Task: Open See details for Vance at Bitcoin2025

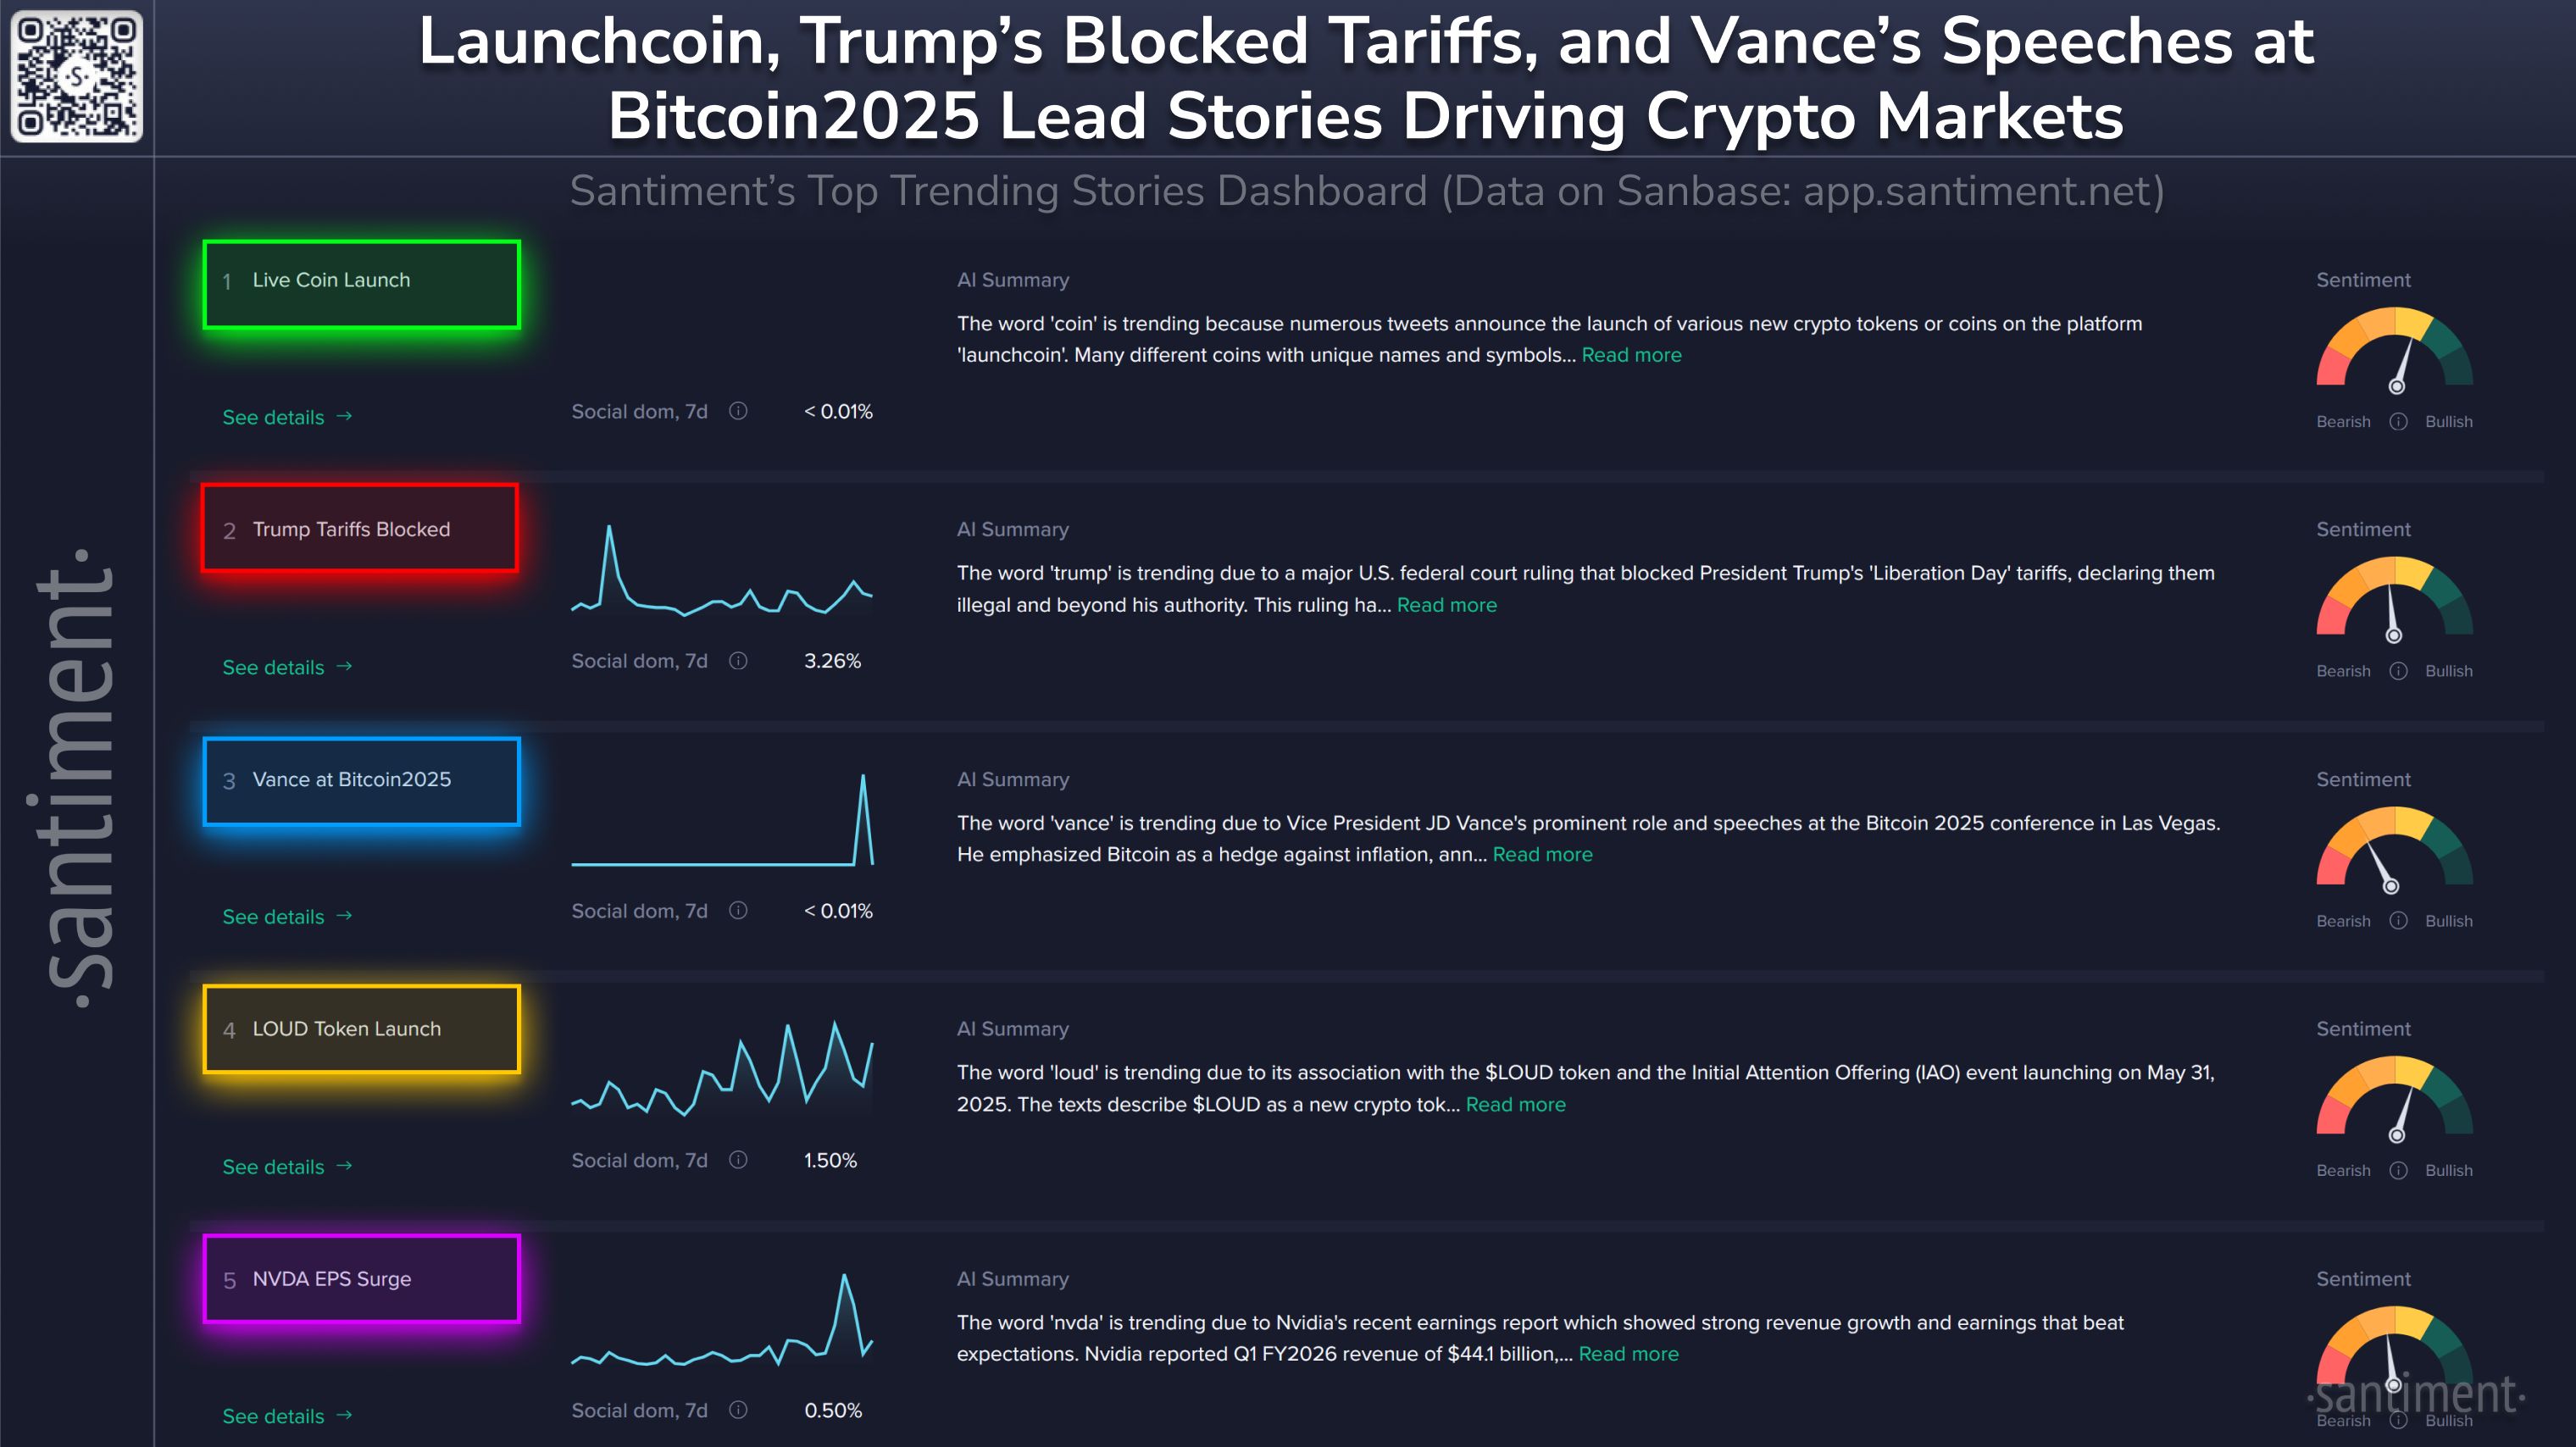Action: 286,917
